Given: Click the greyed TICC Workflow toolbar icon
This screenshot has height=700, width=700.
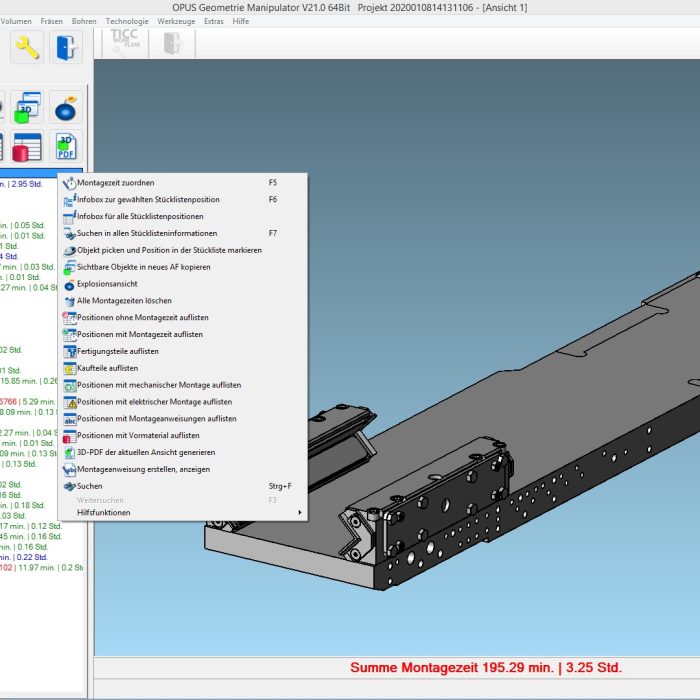Looking at the screenshot, I should pyautogui.click(x=125, y=43).
